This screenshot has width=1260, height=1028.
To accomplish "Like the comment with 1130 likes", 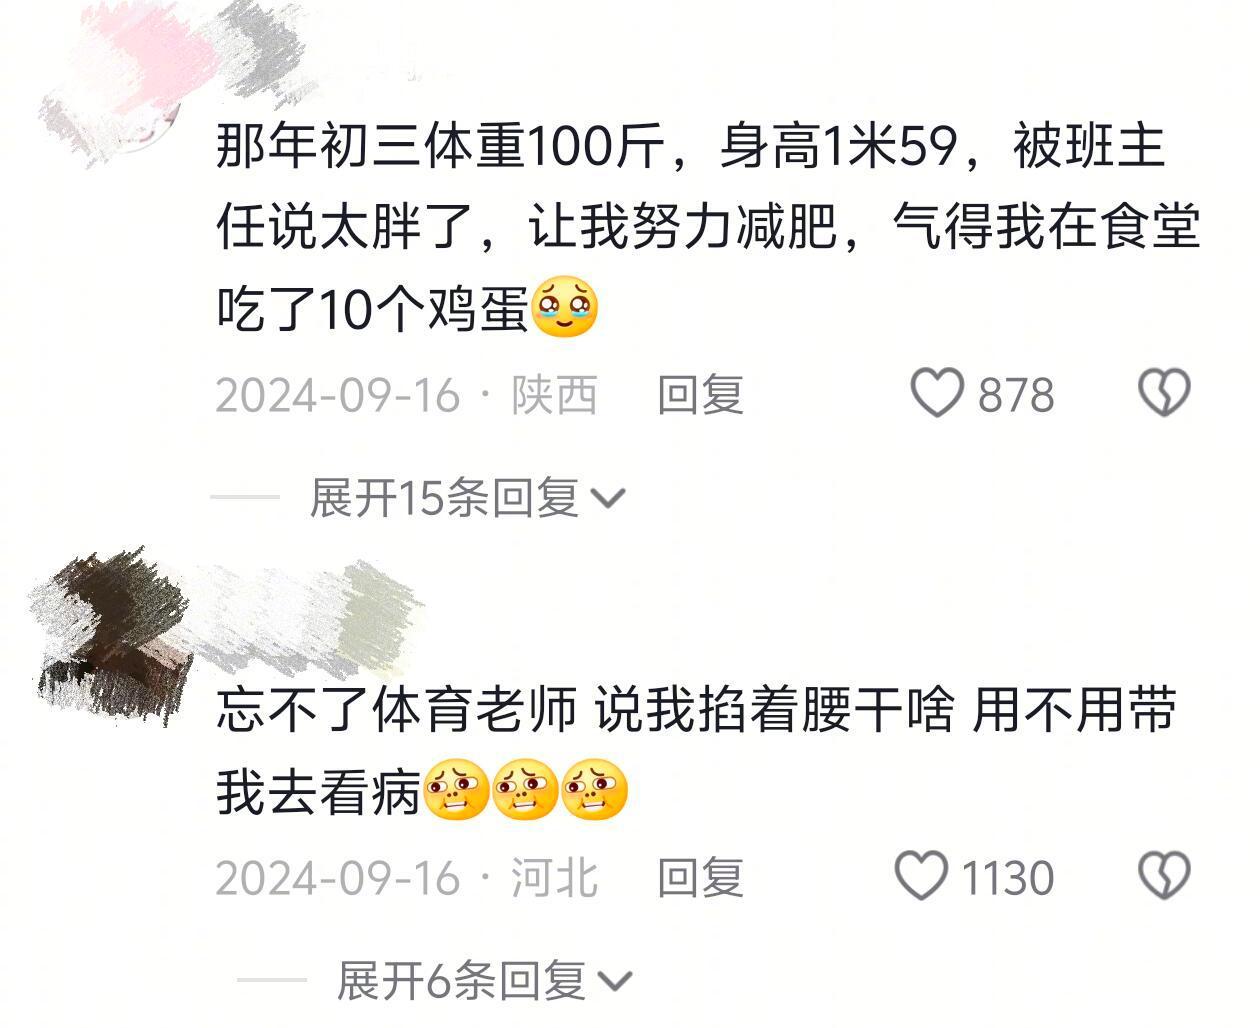I will 921,876.
